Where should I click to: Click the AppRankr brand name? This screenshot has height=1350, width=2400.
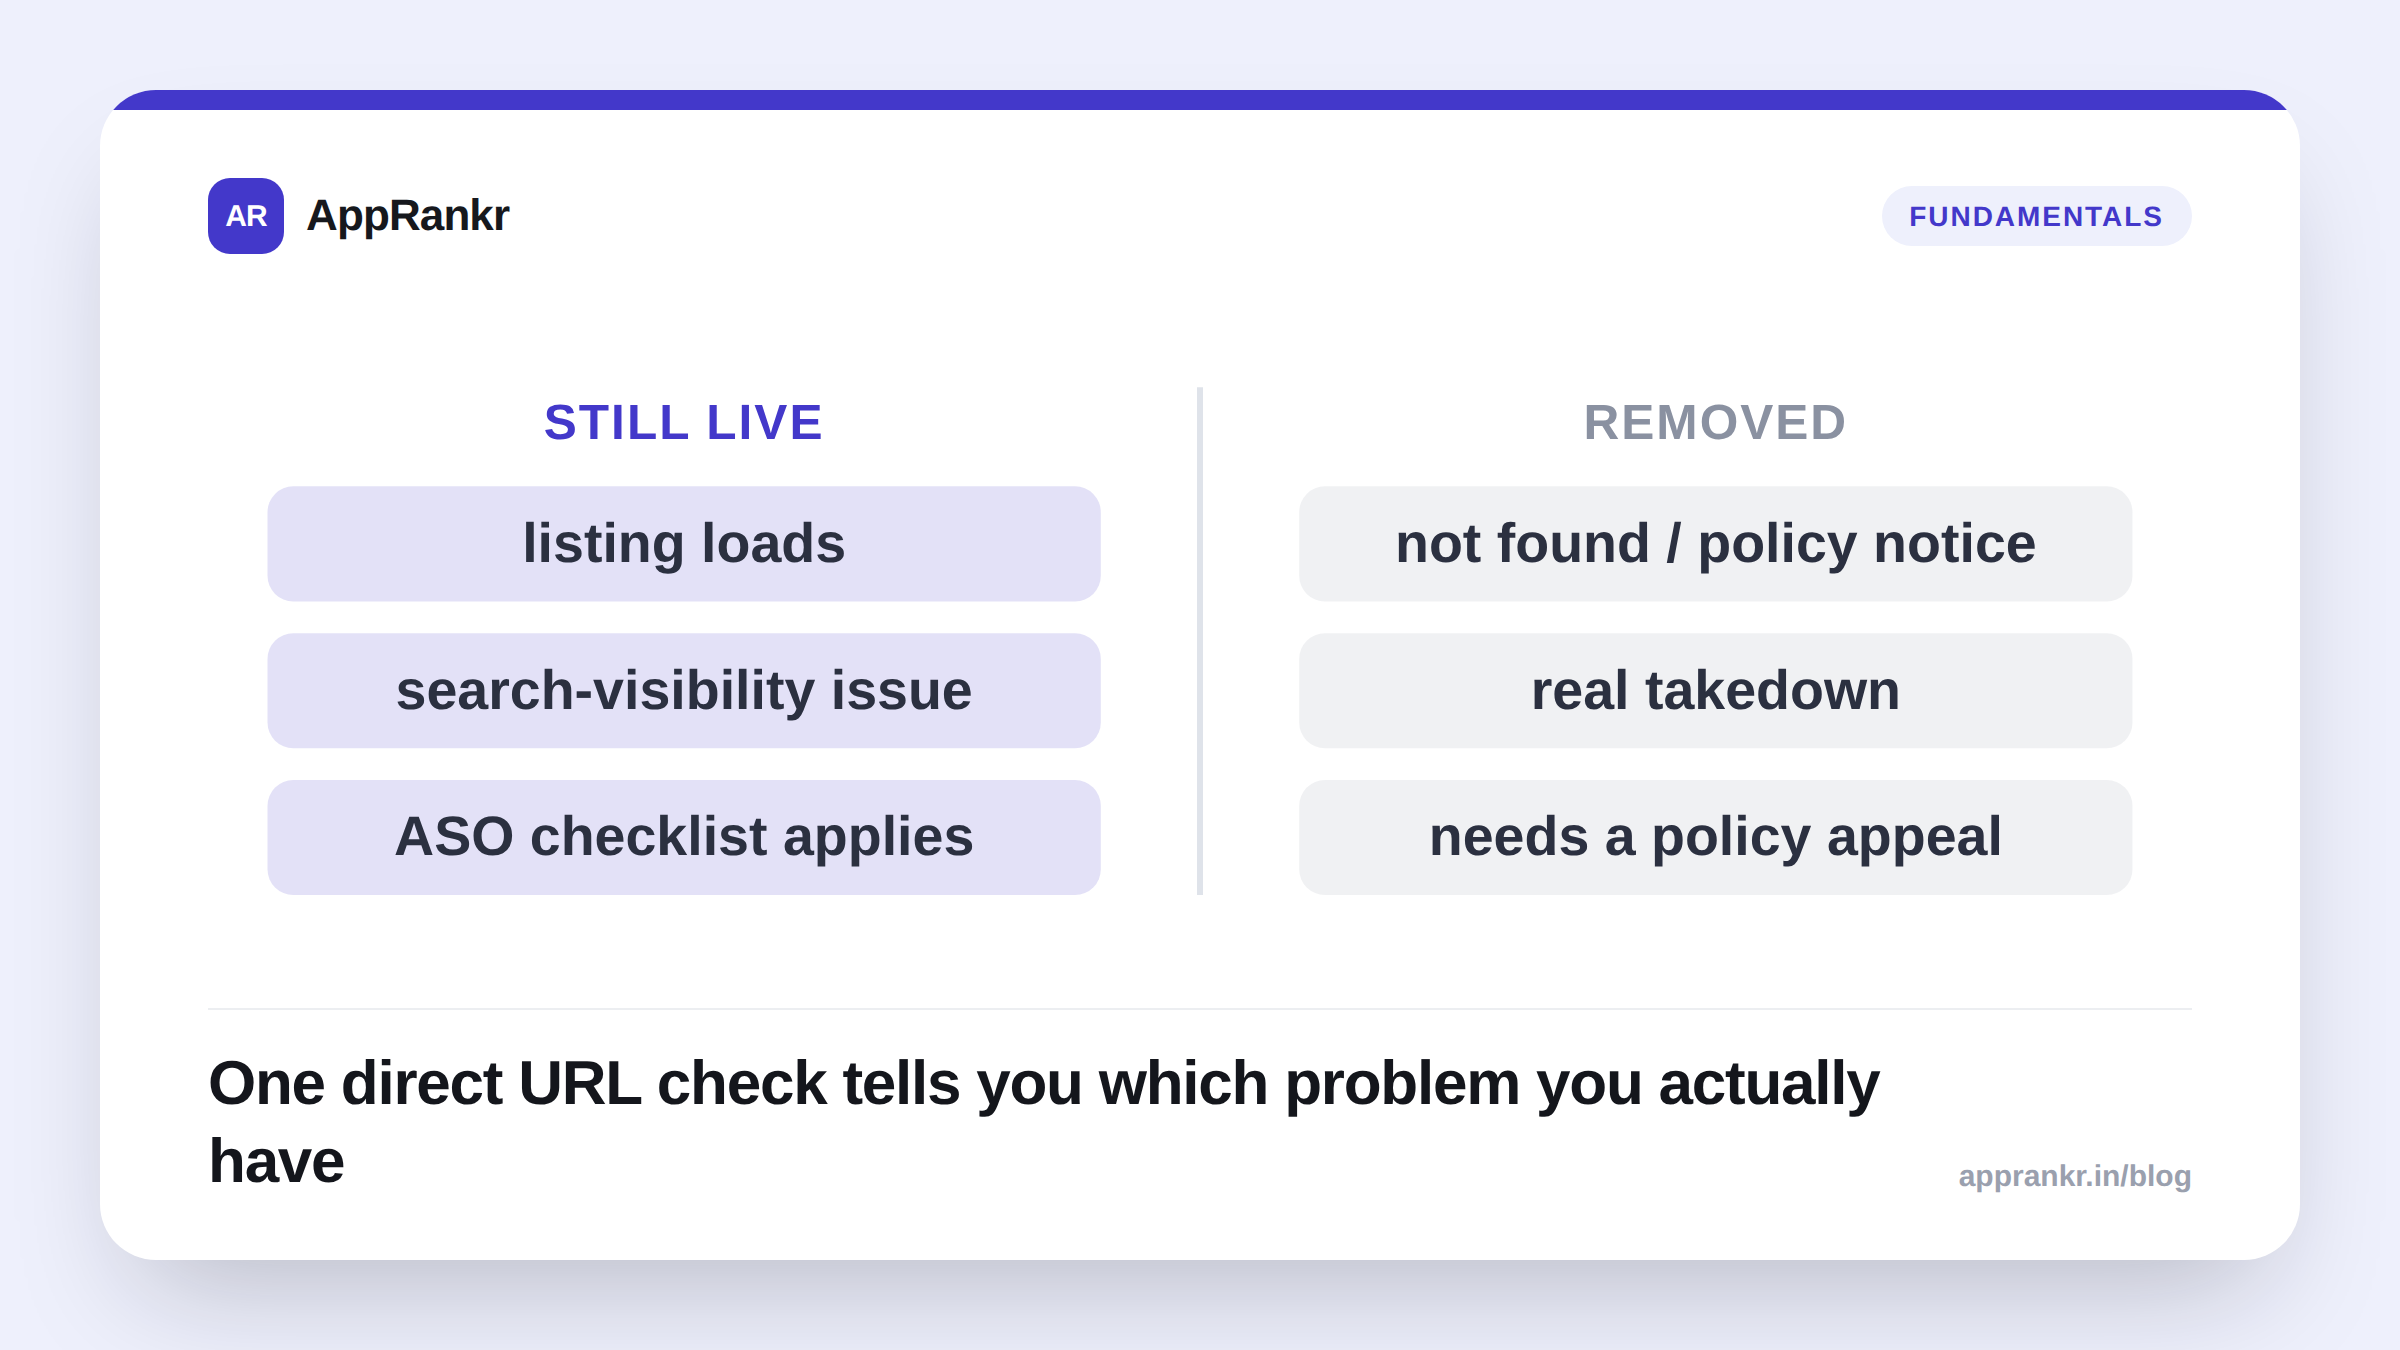(x=408, y=216)
